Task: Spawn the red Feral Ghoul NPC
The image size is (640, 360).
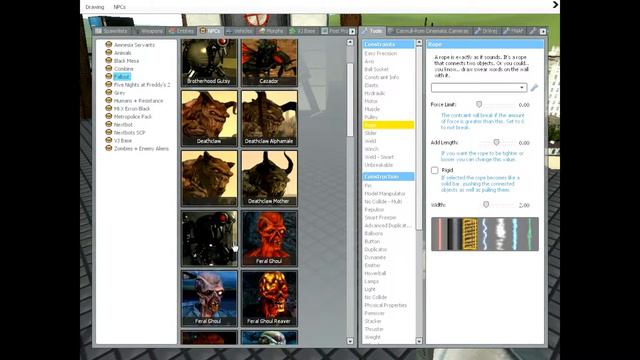Action: pos(269,238)
